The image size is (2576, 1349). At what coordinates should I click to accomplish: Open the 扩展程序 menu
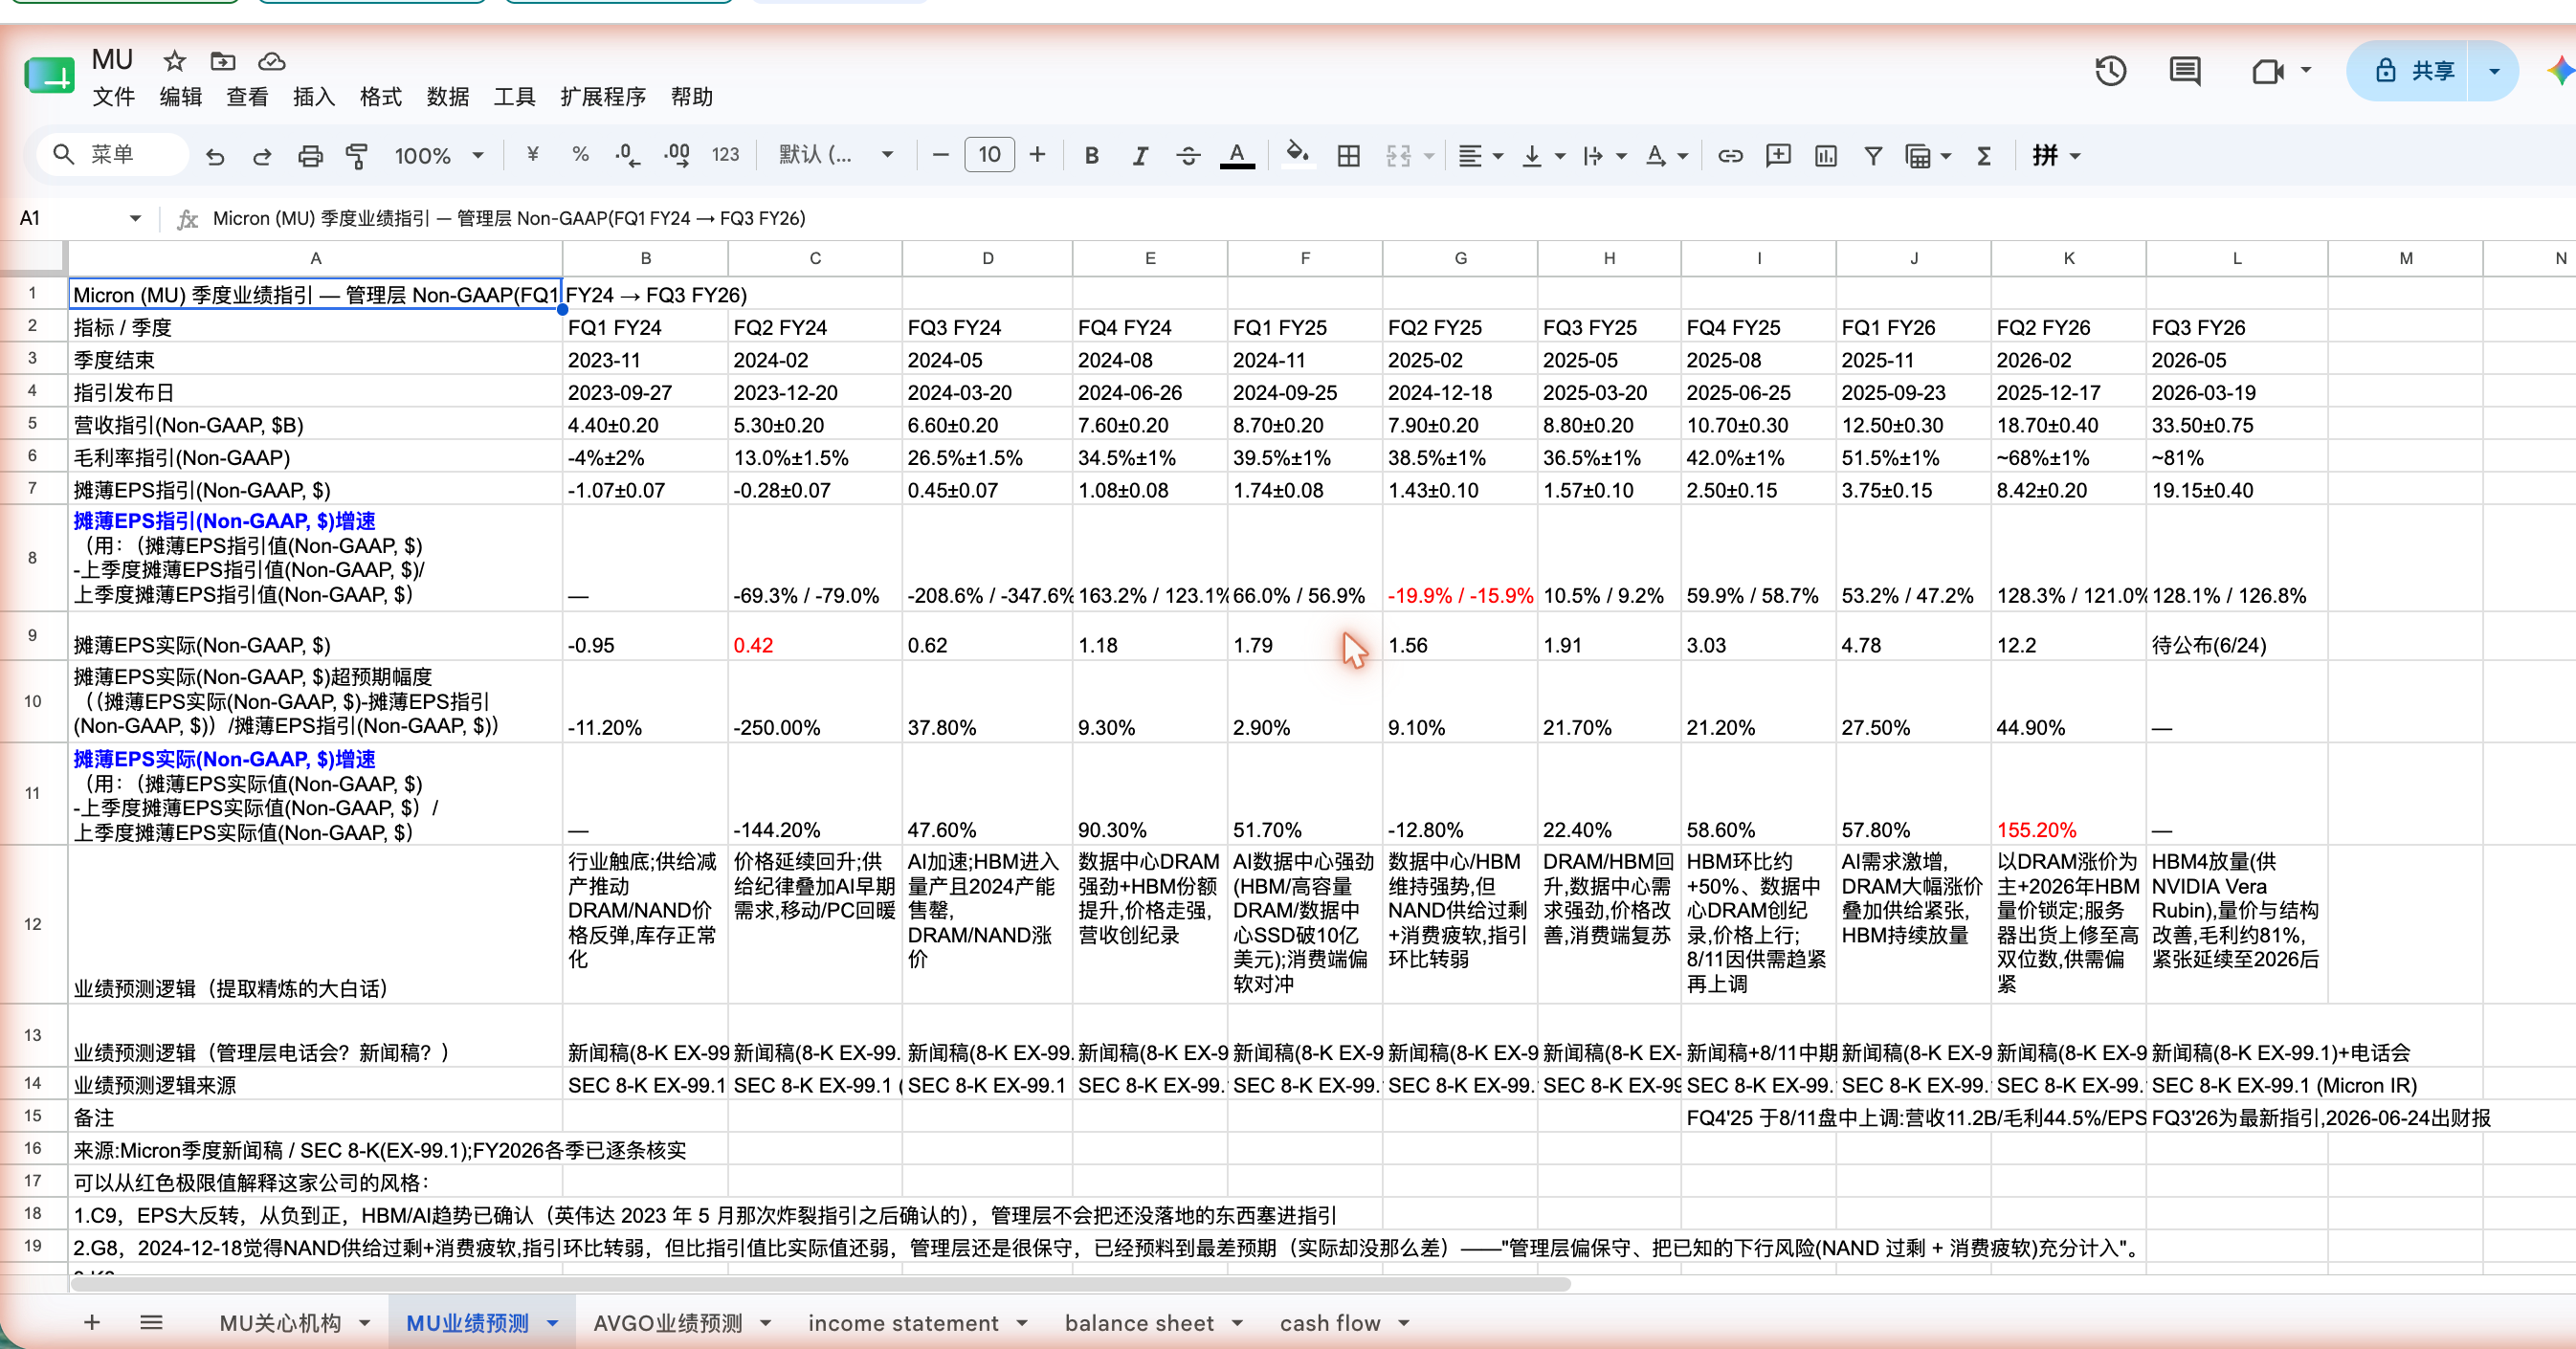(x=603, y=97)
